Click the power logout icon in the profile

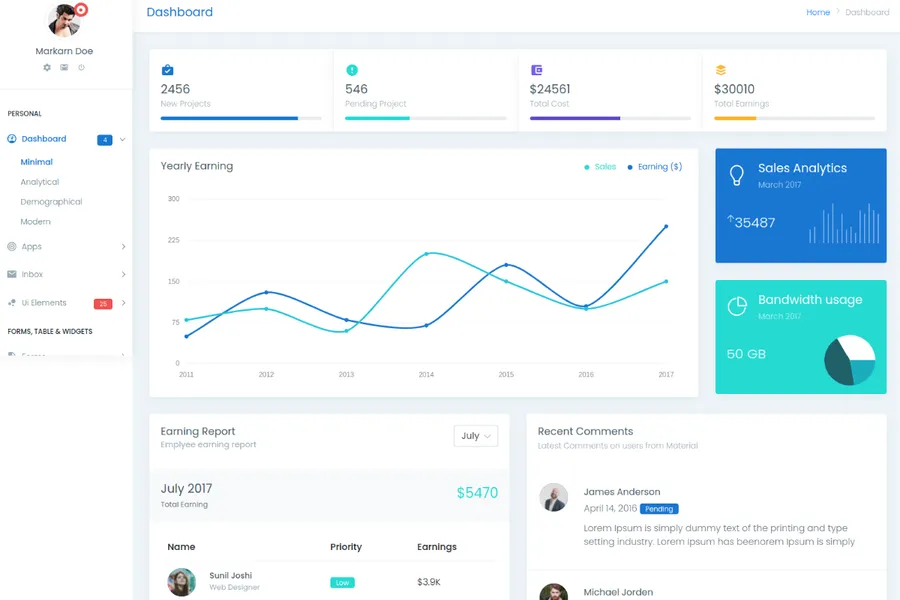pyautogui.click(x=81, y=68)
